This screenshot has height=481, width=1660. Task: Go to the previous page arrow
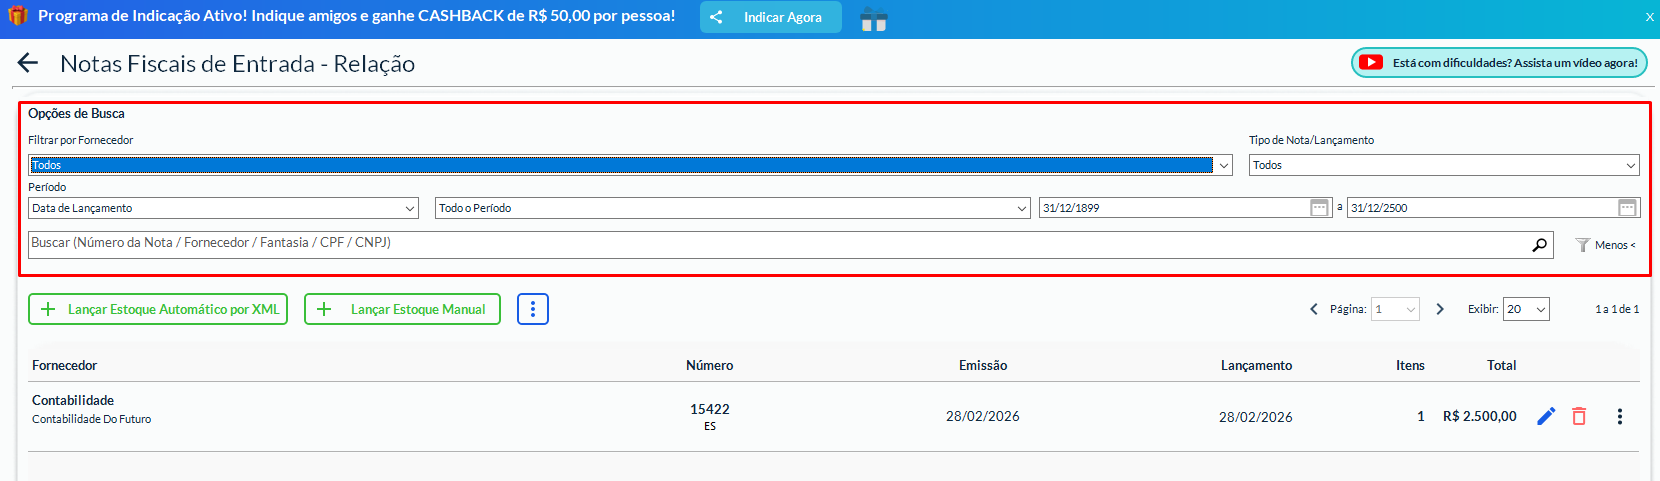(x=1314, y=309)
